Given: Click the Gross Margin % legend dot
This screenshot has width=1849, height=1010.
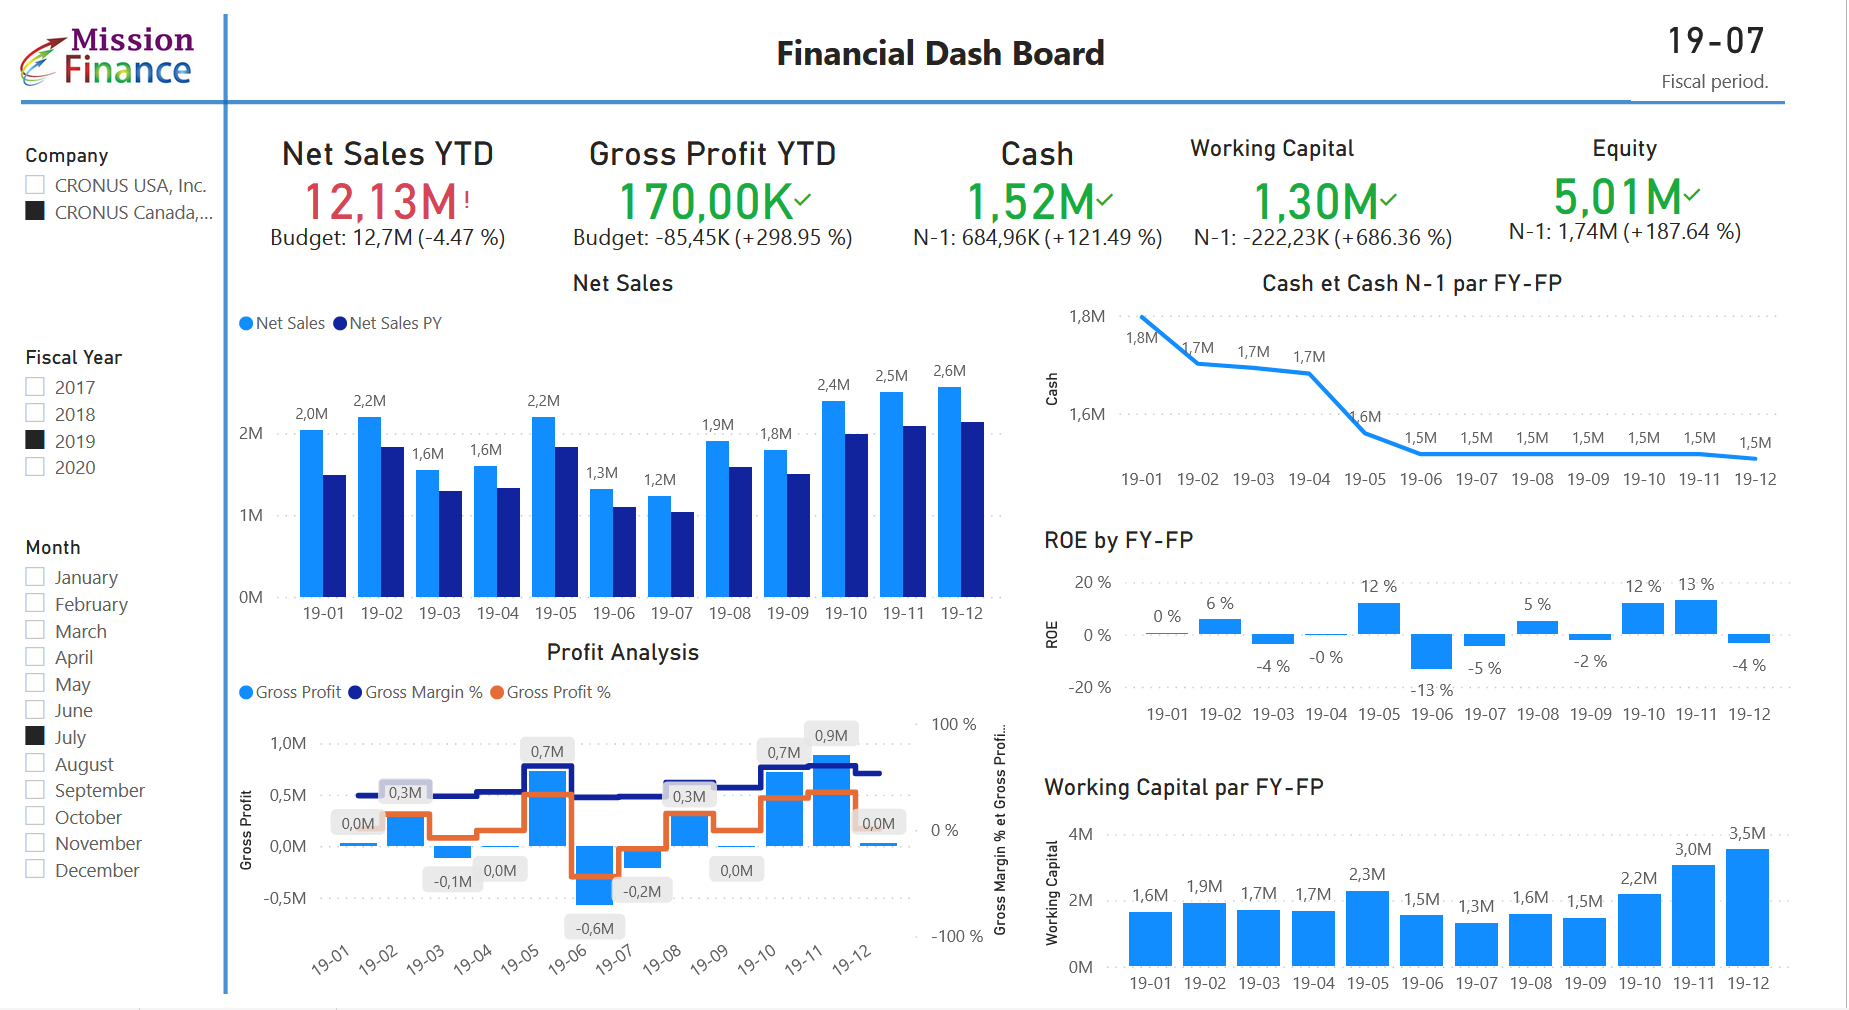Looking at the screenshot, I should pos(355,692).
